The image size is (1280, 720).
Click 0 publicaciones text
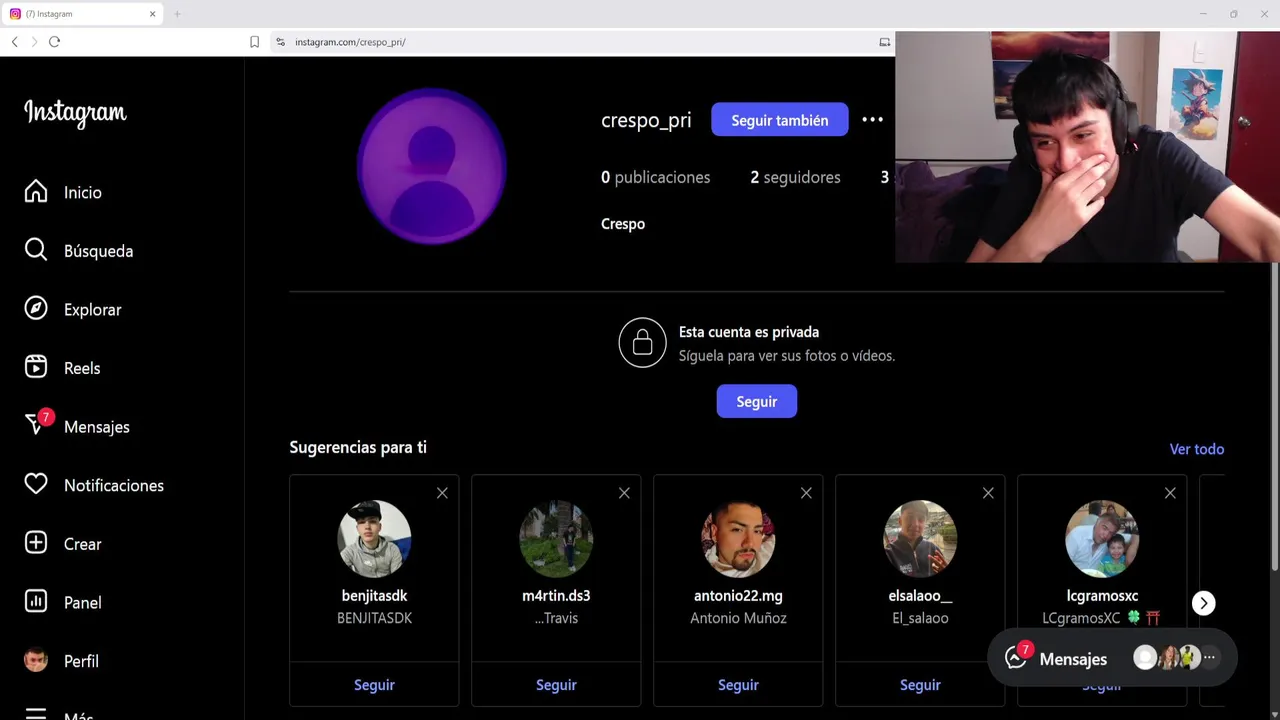(655, 177)
